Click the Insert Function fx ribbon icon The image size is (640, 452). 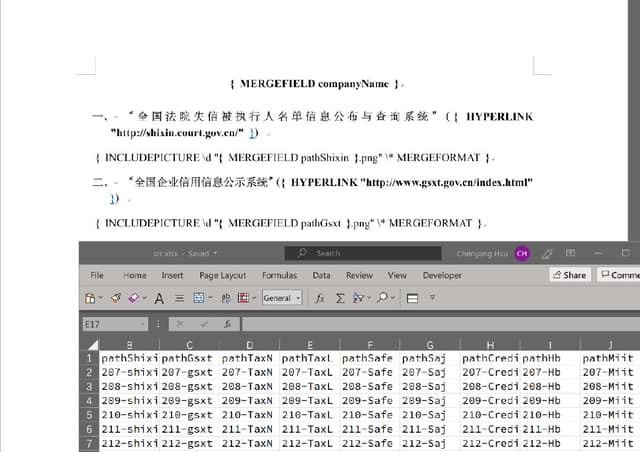(320, 298)
